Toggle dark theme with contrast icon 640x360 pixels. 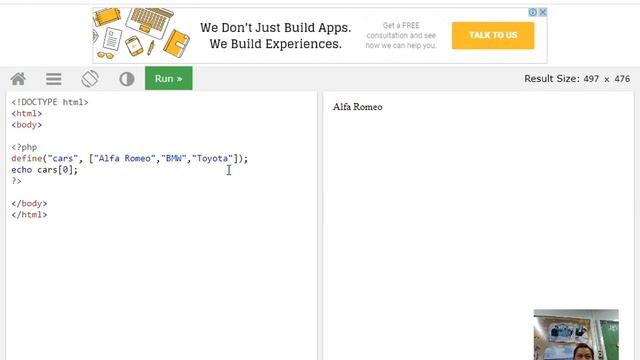tap(127, 79)
